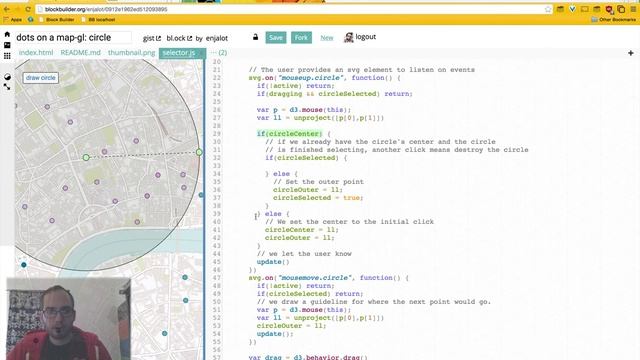Click the blue V extension icon
This screenshot has height=360, width=640.
(x=572, y=9)
